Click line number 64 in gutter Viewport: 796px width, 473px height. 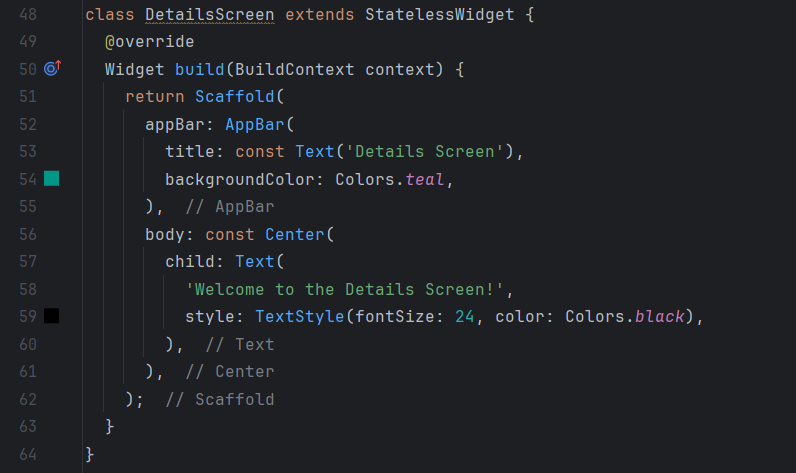[x=28, y=454]
